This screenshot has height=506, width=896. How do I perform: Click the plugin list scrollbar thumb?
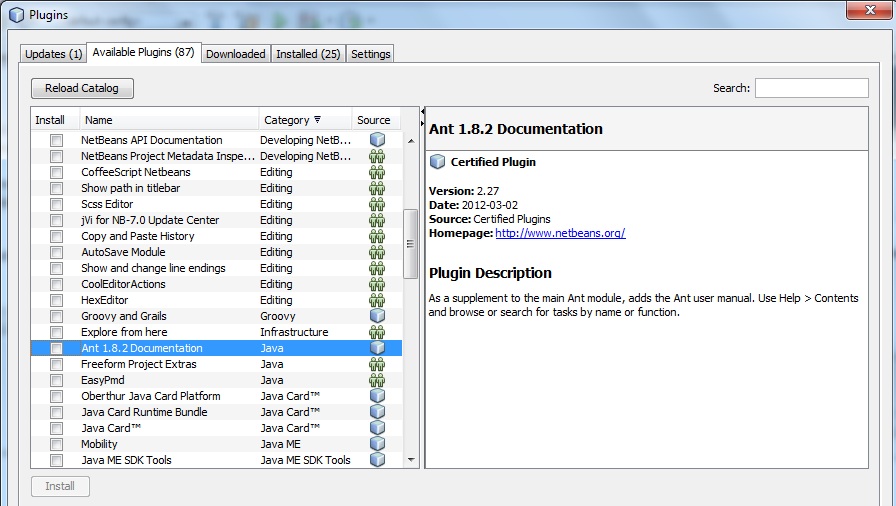(x=410, y=244)
